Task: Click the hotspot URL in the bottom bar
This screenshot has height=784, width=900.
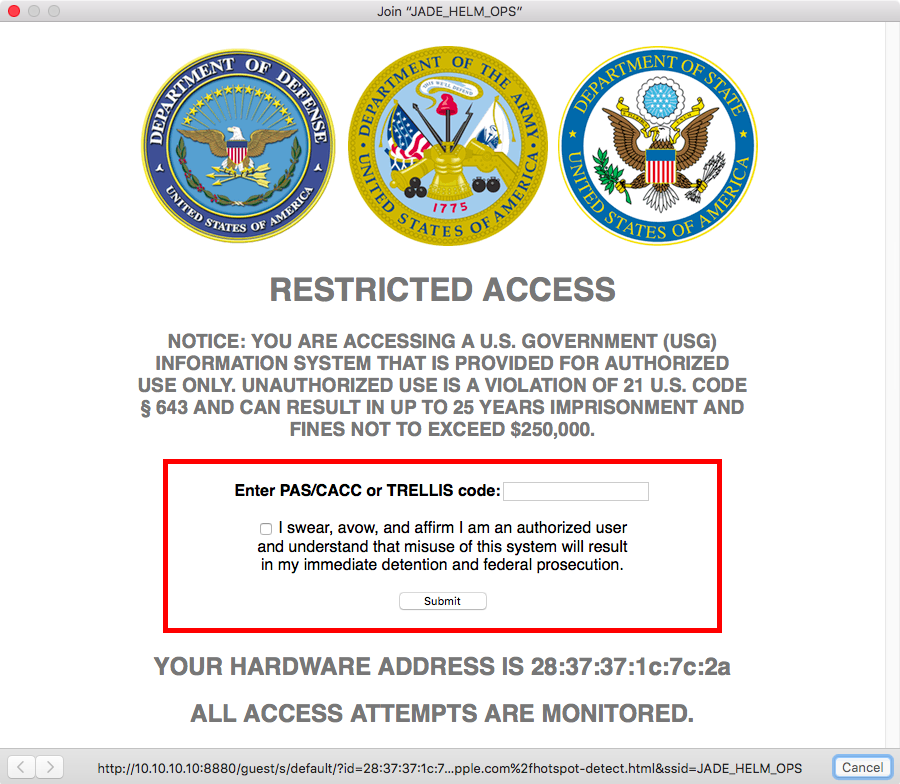Action: click(449, 768)
